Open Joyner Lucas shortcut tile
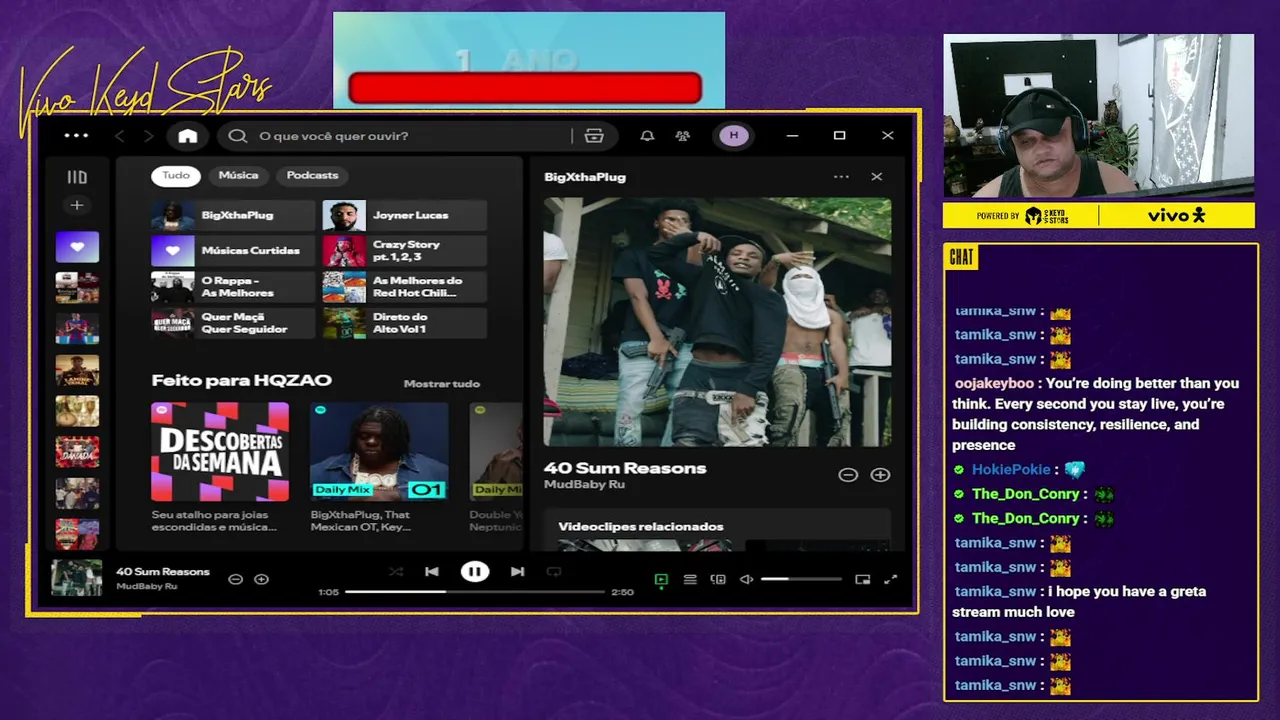 pyautogui.click(x=405, y=215)
